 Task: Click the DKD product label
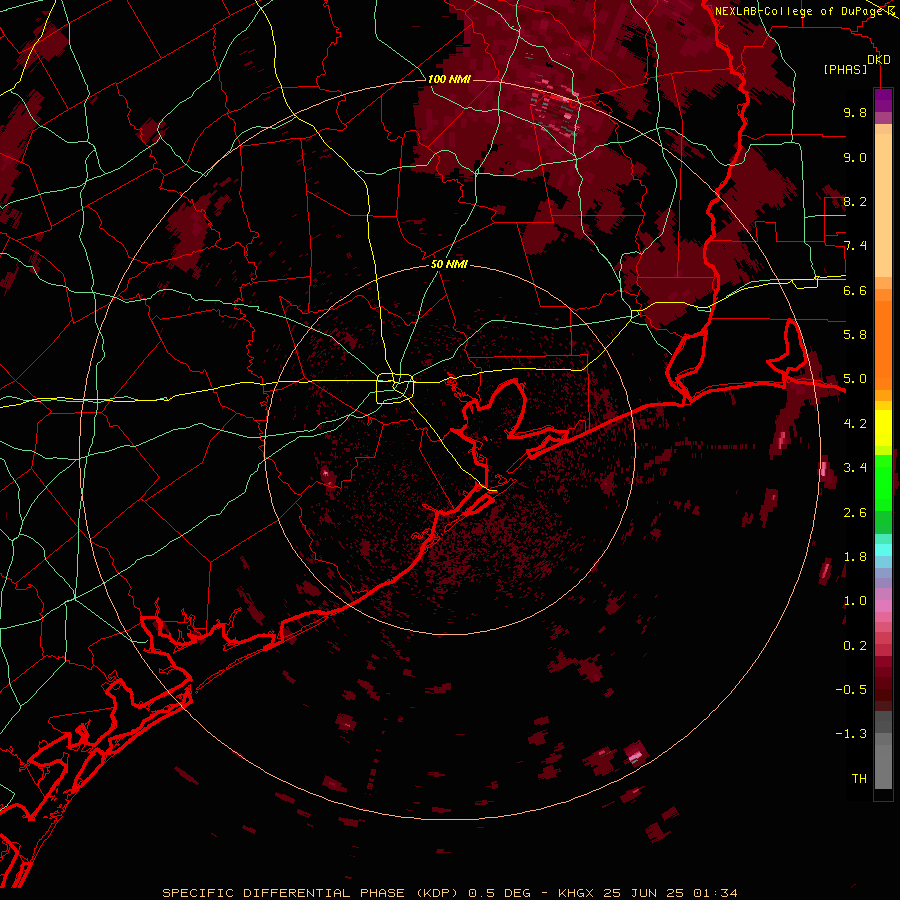point(879,60)
